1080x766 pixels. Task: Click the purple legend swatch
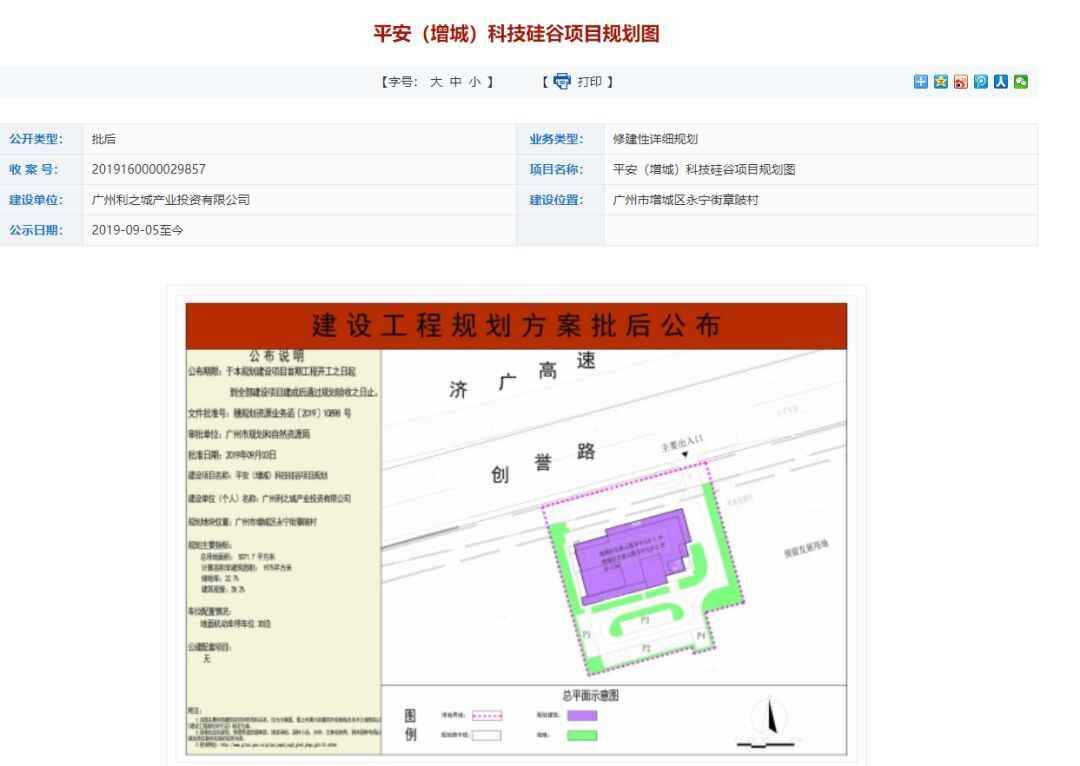[x=581, y=715]
